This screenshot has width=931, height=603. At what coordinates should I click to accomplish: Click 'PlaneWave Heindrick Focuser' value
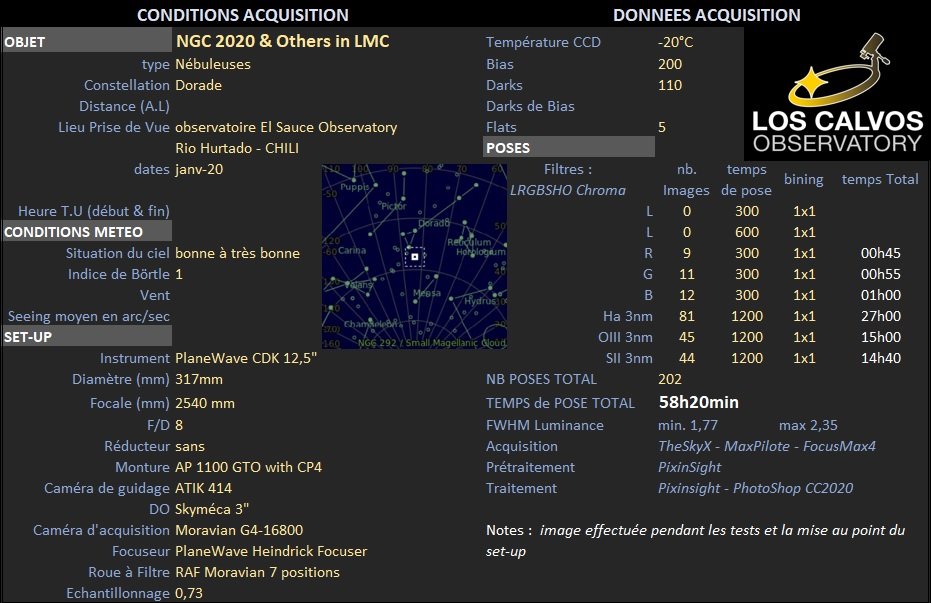271,551
